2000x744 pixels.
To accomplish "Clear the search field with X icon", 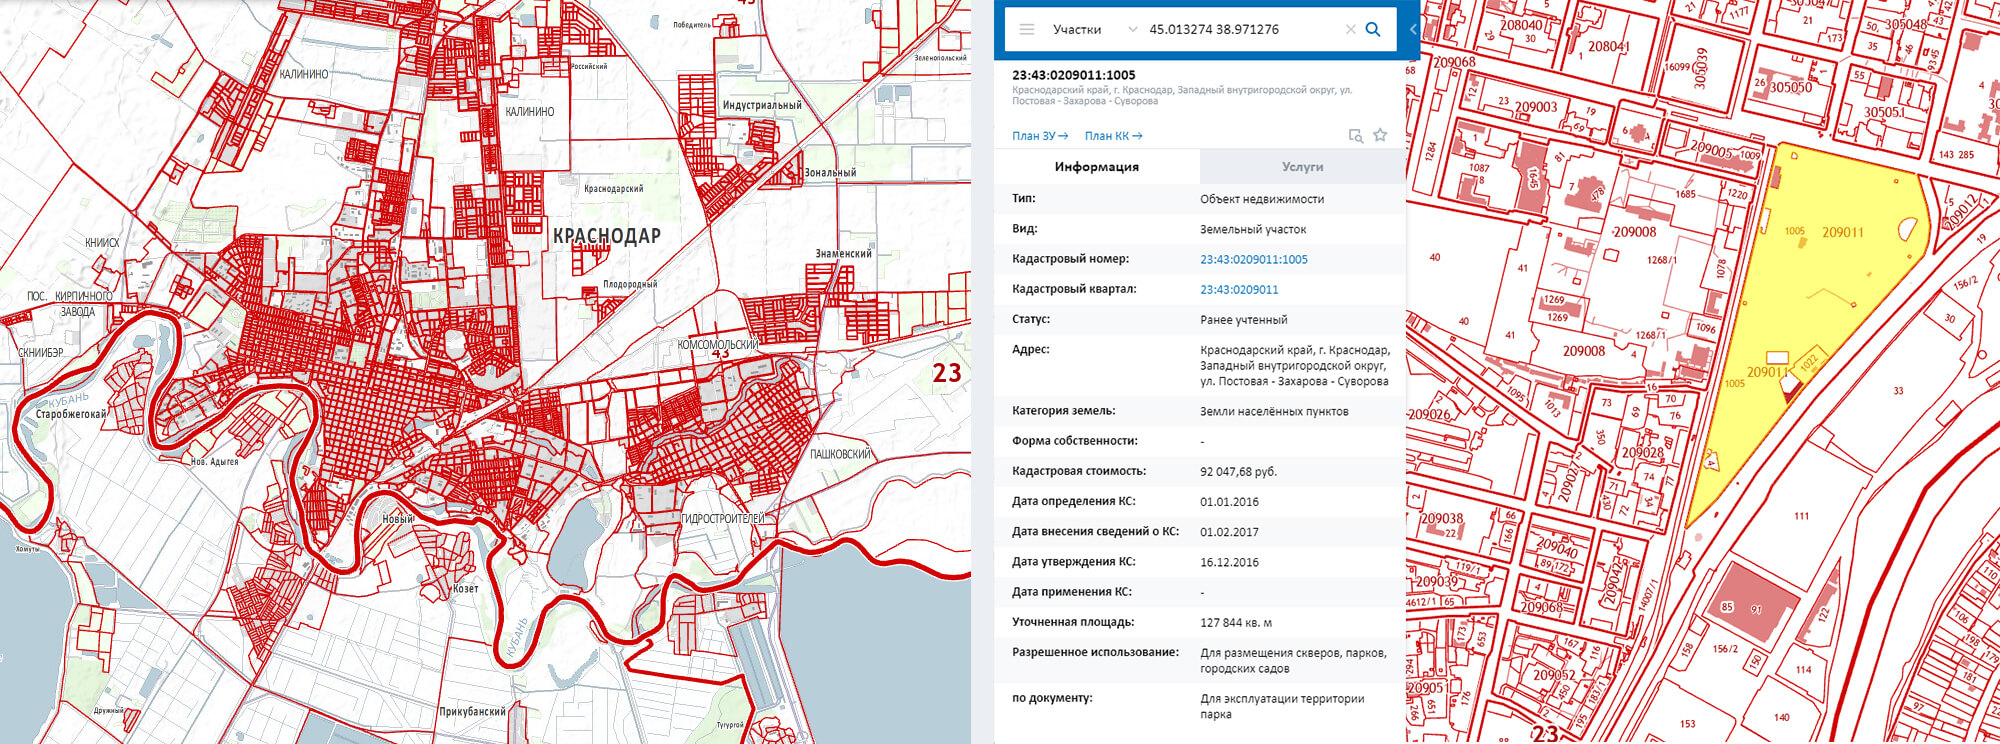I will coord(1350,29).
